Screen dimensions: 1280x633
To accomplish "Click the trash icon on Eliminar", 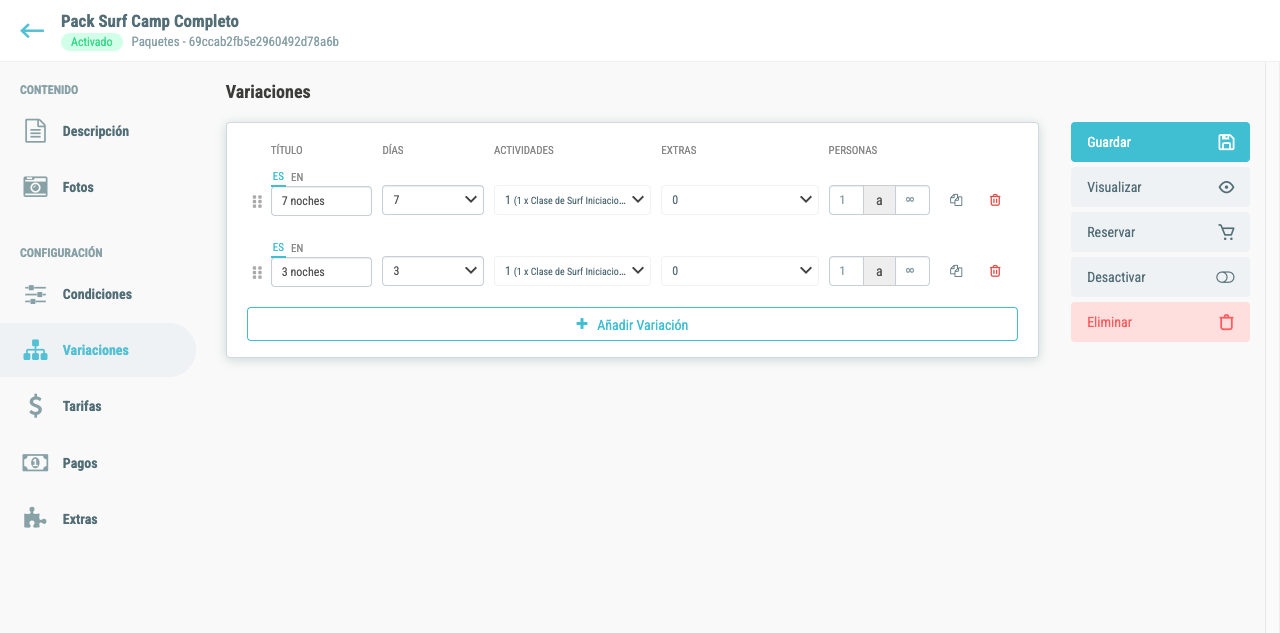I will click(1226, 322).
